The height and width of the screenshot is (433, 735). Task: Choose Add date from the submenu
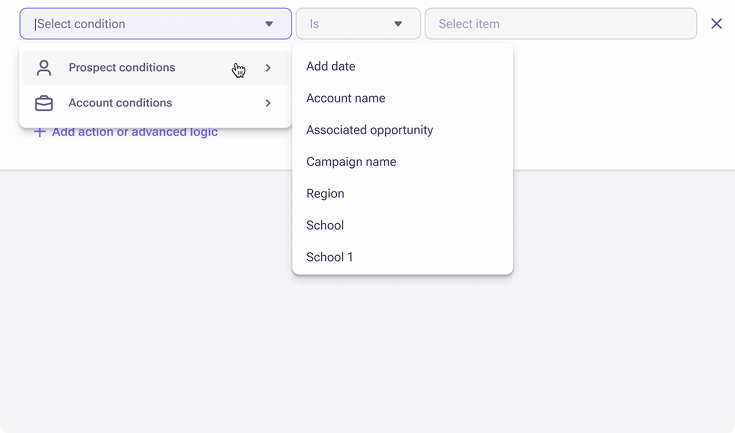331,66
